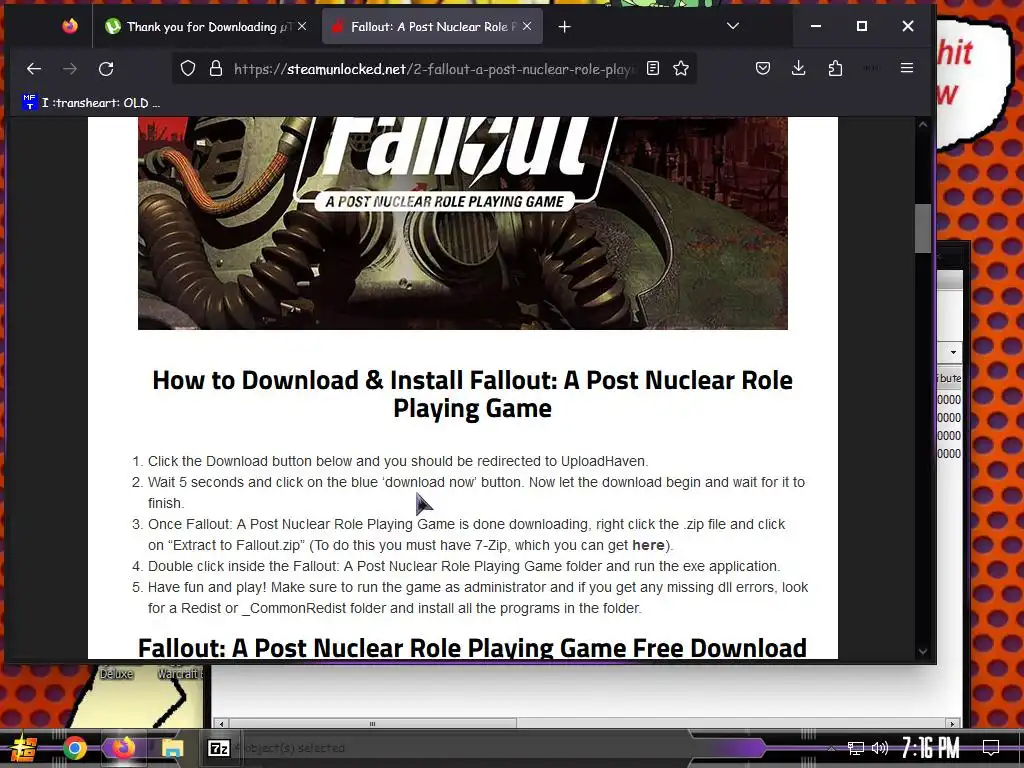The width and height of the screenshot is (1024, 768).
Task: Open the I :transheart: OLD bookmark
Action: [91, 103]
